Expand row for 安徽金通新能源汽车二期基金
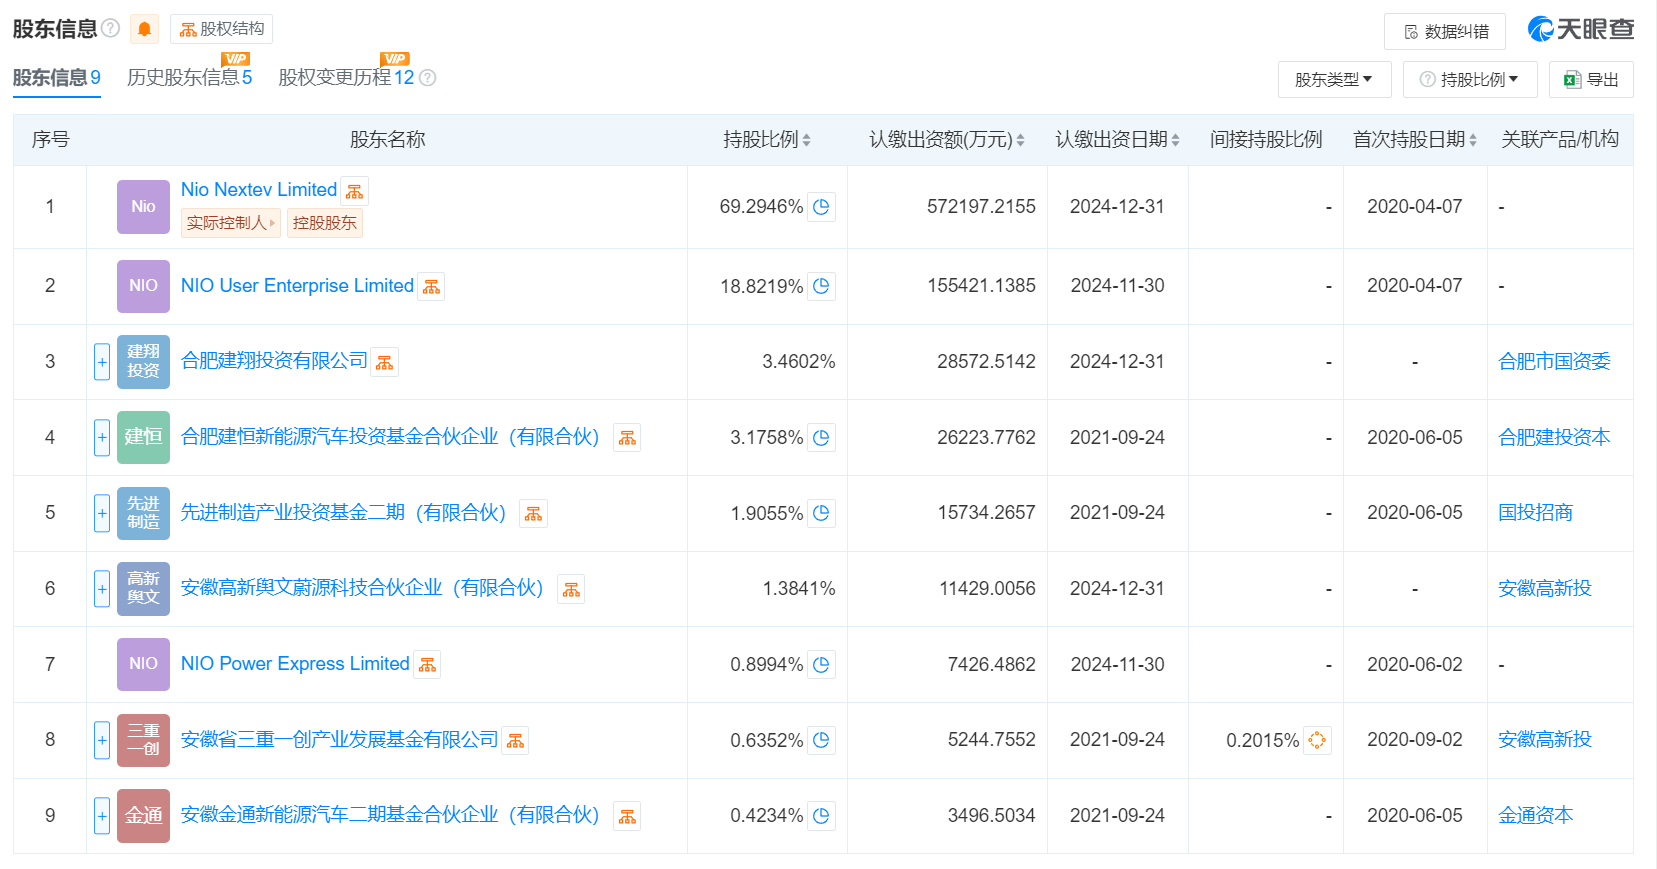The height and width of the screenshot is (869, 1657). coord(102,815)
